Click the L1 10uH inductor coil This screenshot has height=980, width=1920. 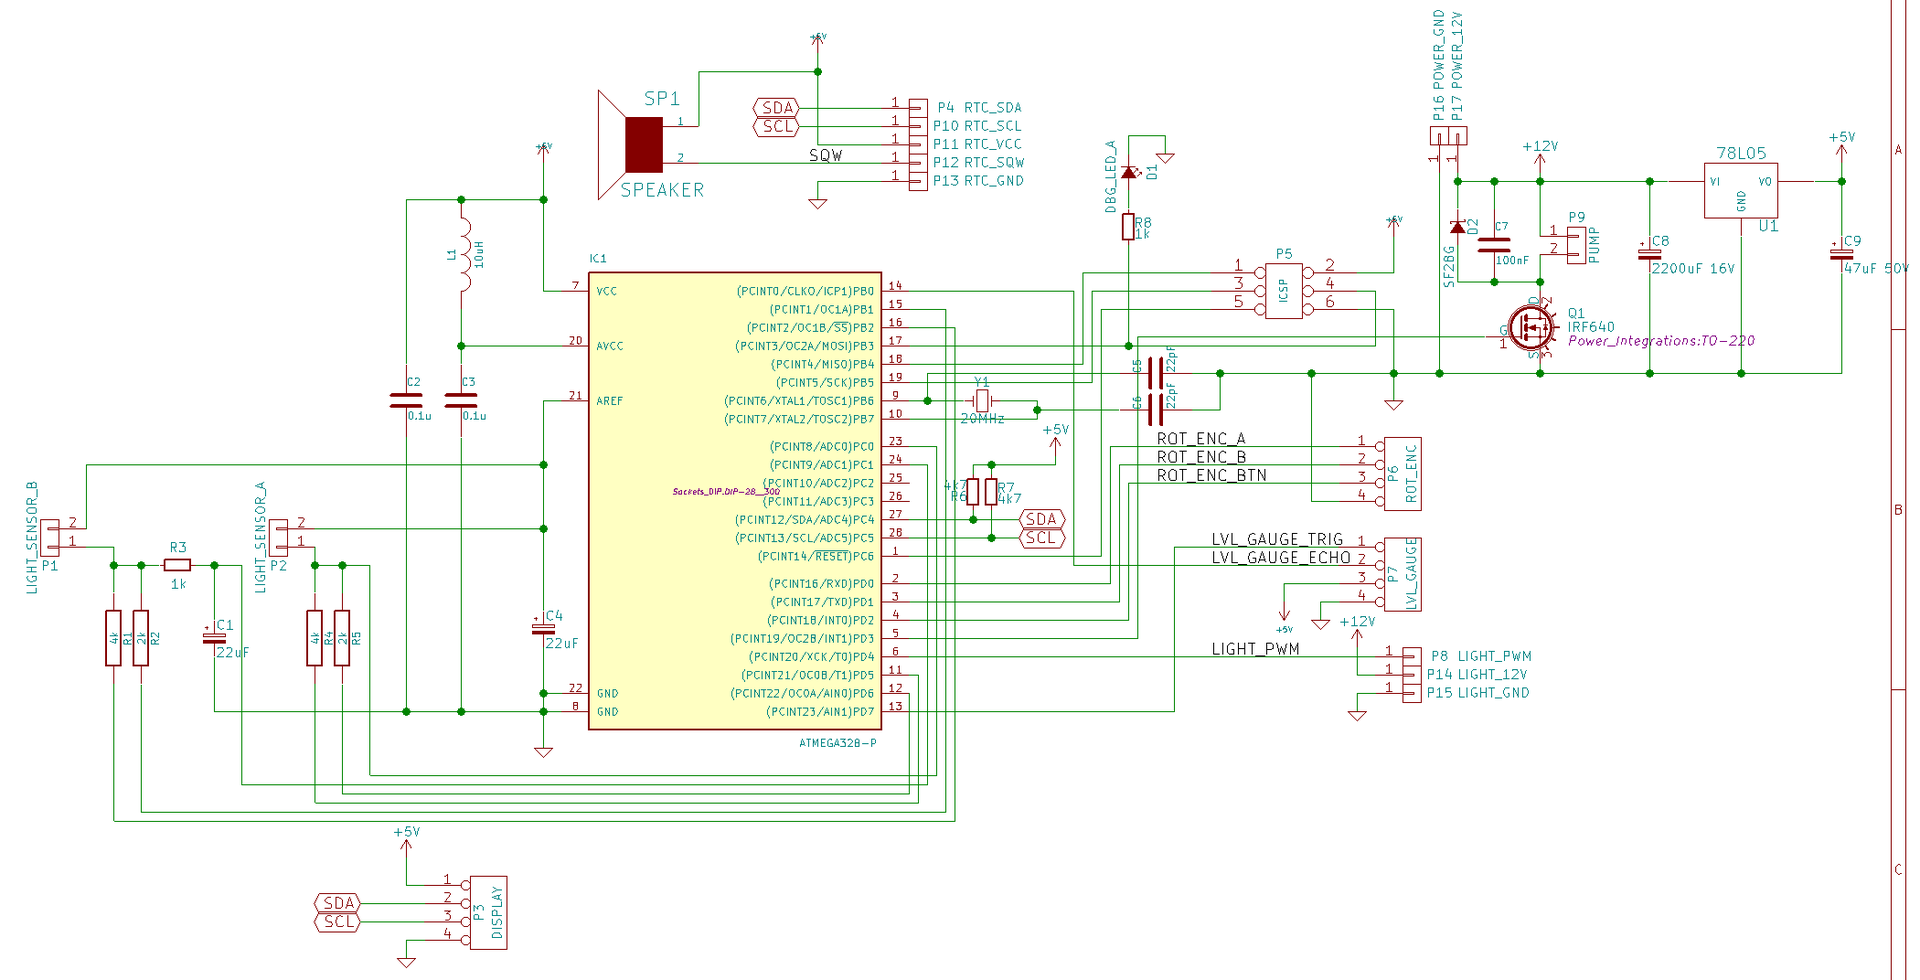point(464,254)
